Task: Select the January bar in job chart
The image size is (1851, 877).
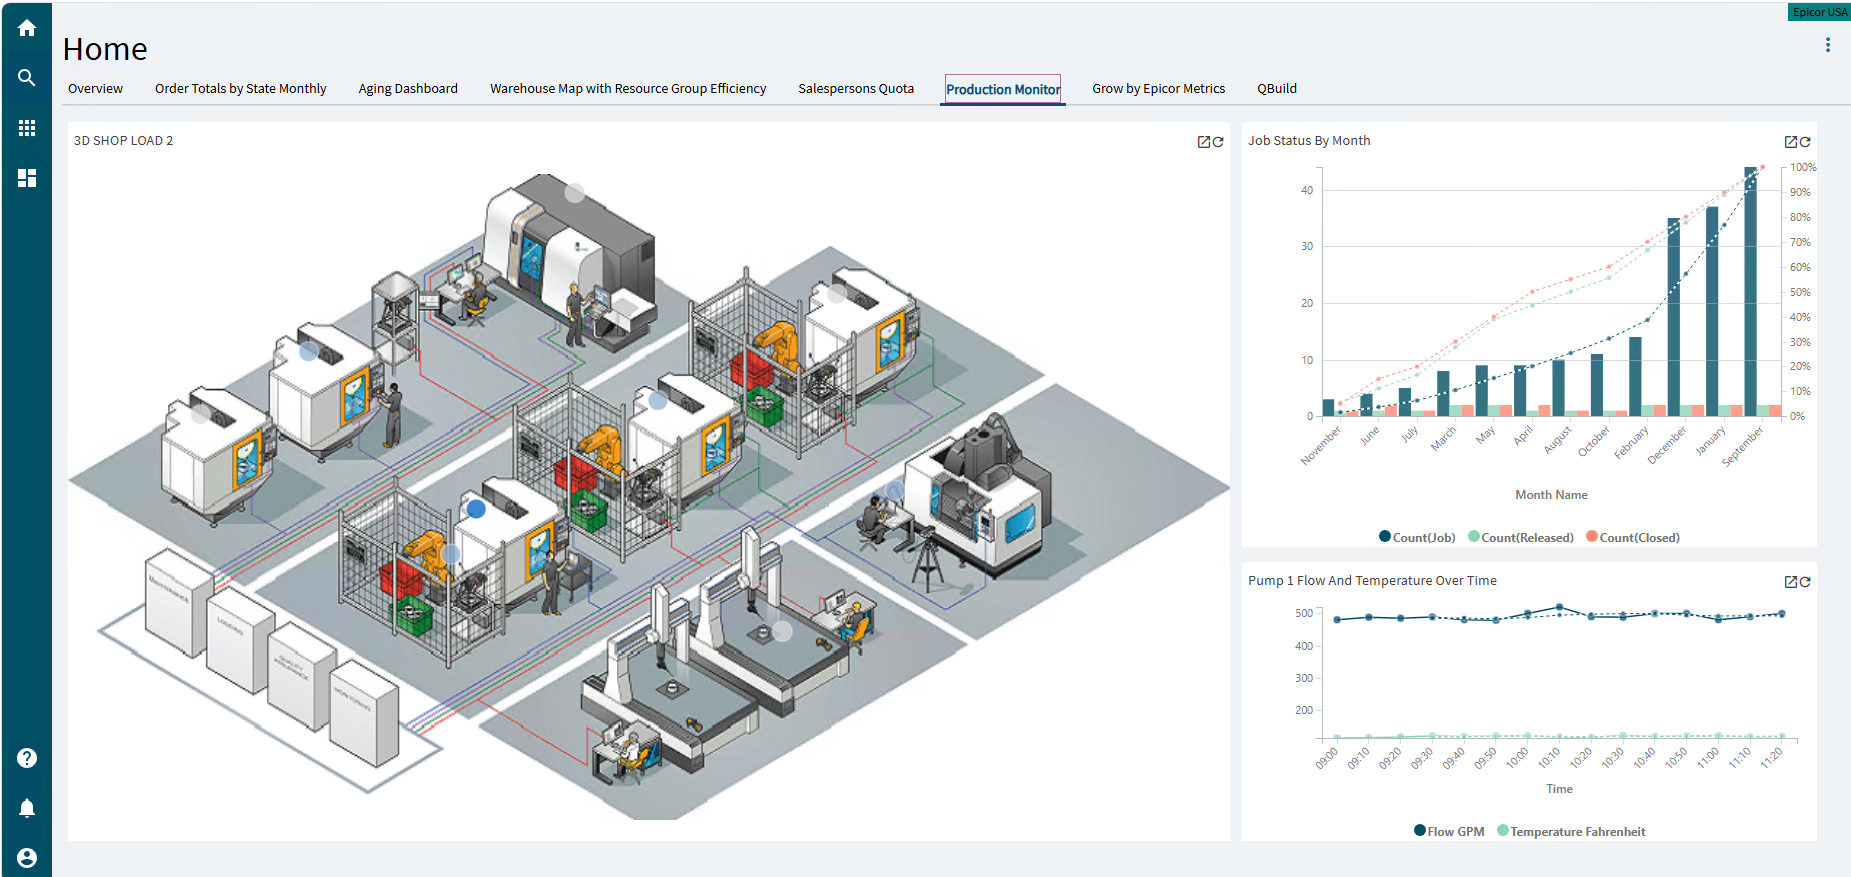Action: coord(1712,311)
